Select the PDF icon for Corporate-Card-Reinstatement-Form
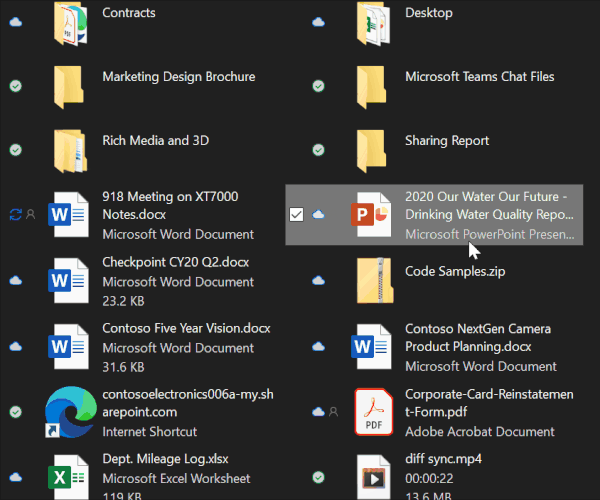Viewport: 600px width, 500px height. tap(372, 411)
